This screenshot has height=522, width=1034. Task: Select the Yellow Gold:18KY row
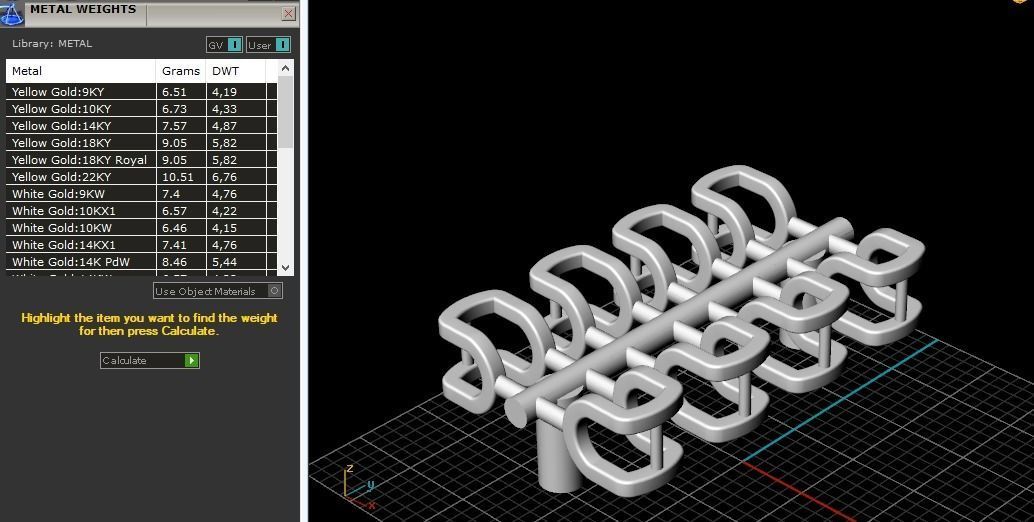pyautogui.click(x=141, y=143)
